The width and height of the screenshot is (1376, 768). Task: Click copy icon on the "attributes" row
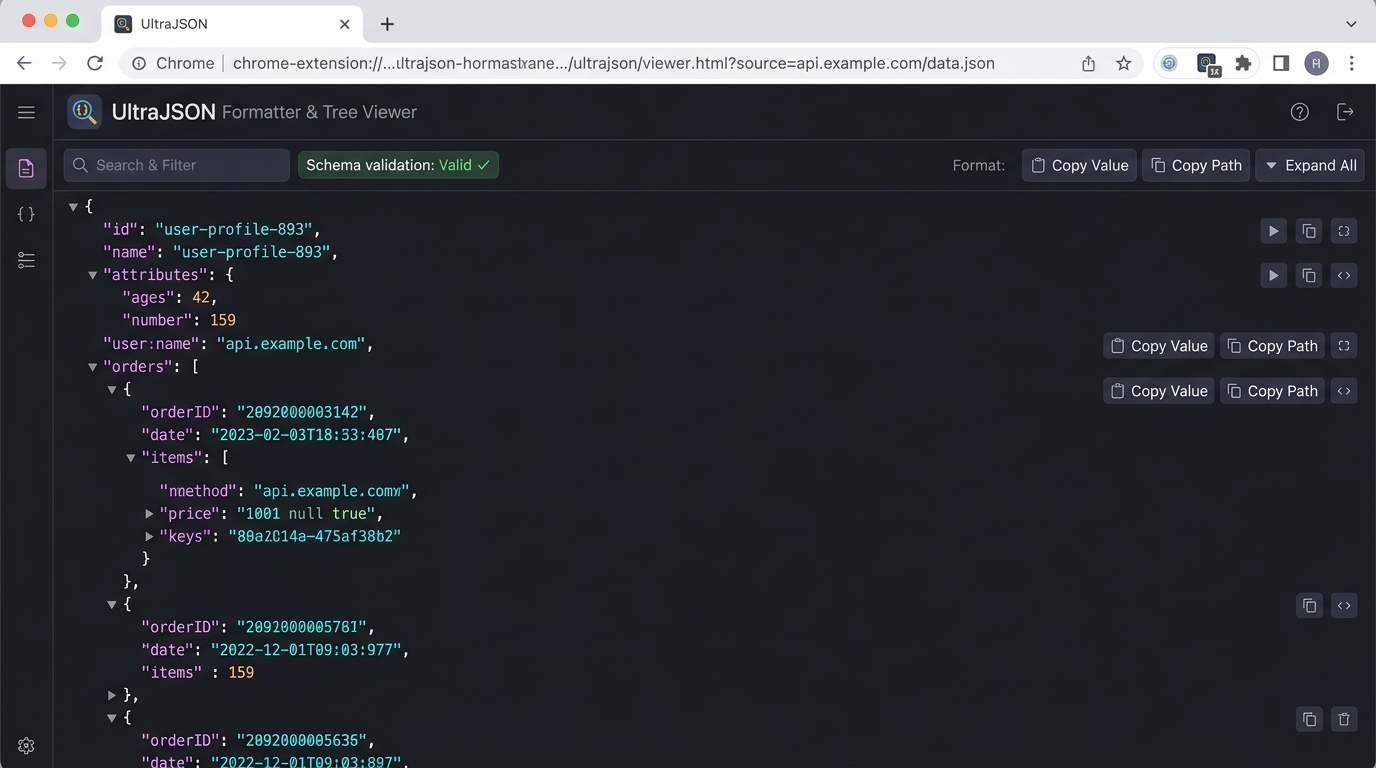click(x=1309, y=275)
